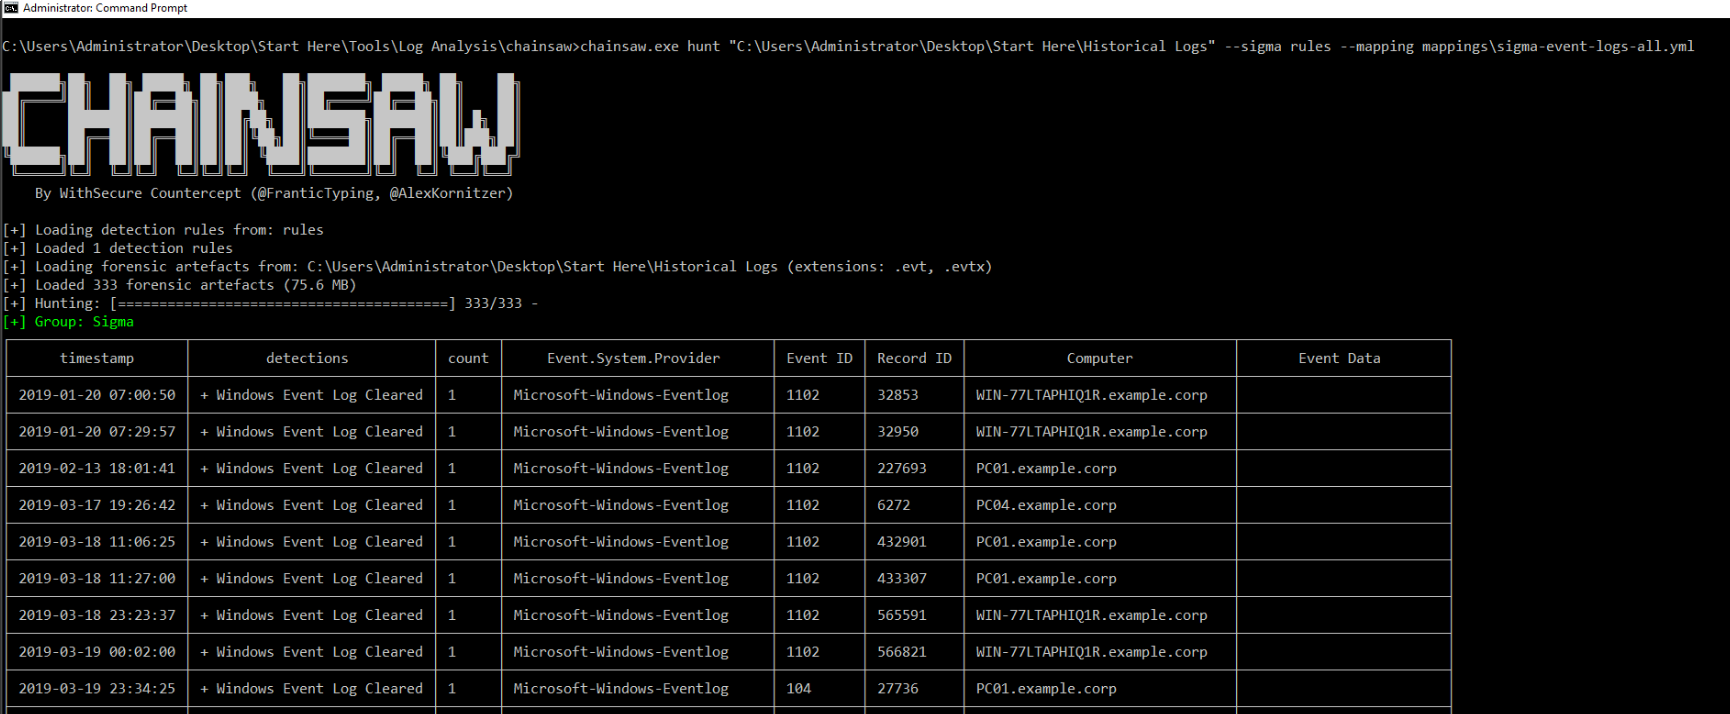Click Record ID 6272

893,505
